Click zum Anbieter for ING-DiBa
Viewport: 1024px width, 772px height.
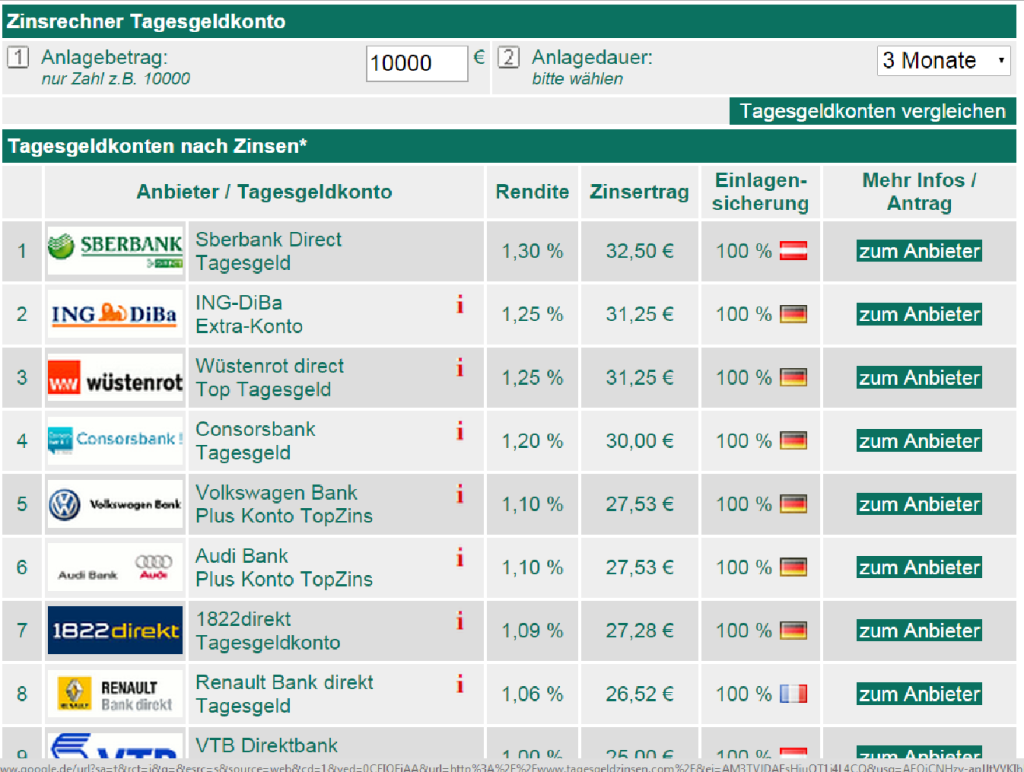919,314
